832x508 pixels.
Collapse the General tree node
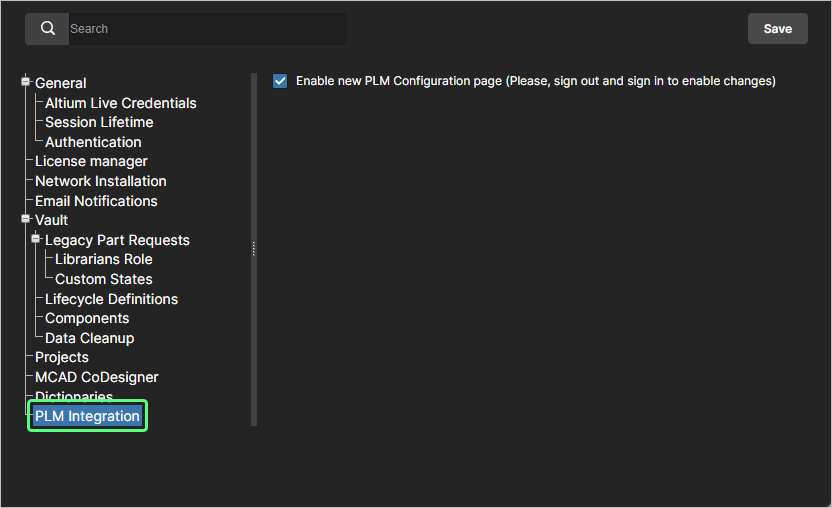tap(26, 83)
